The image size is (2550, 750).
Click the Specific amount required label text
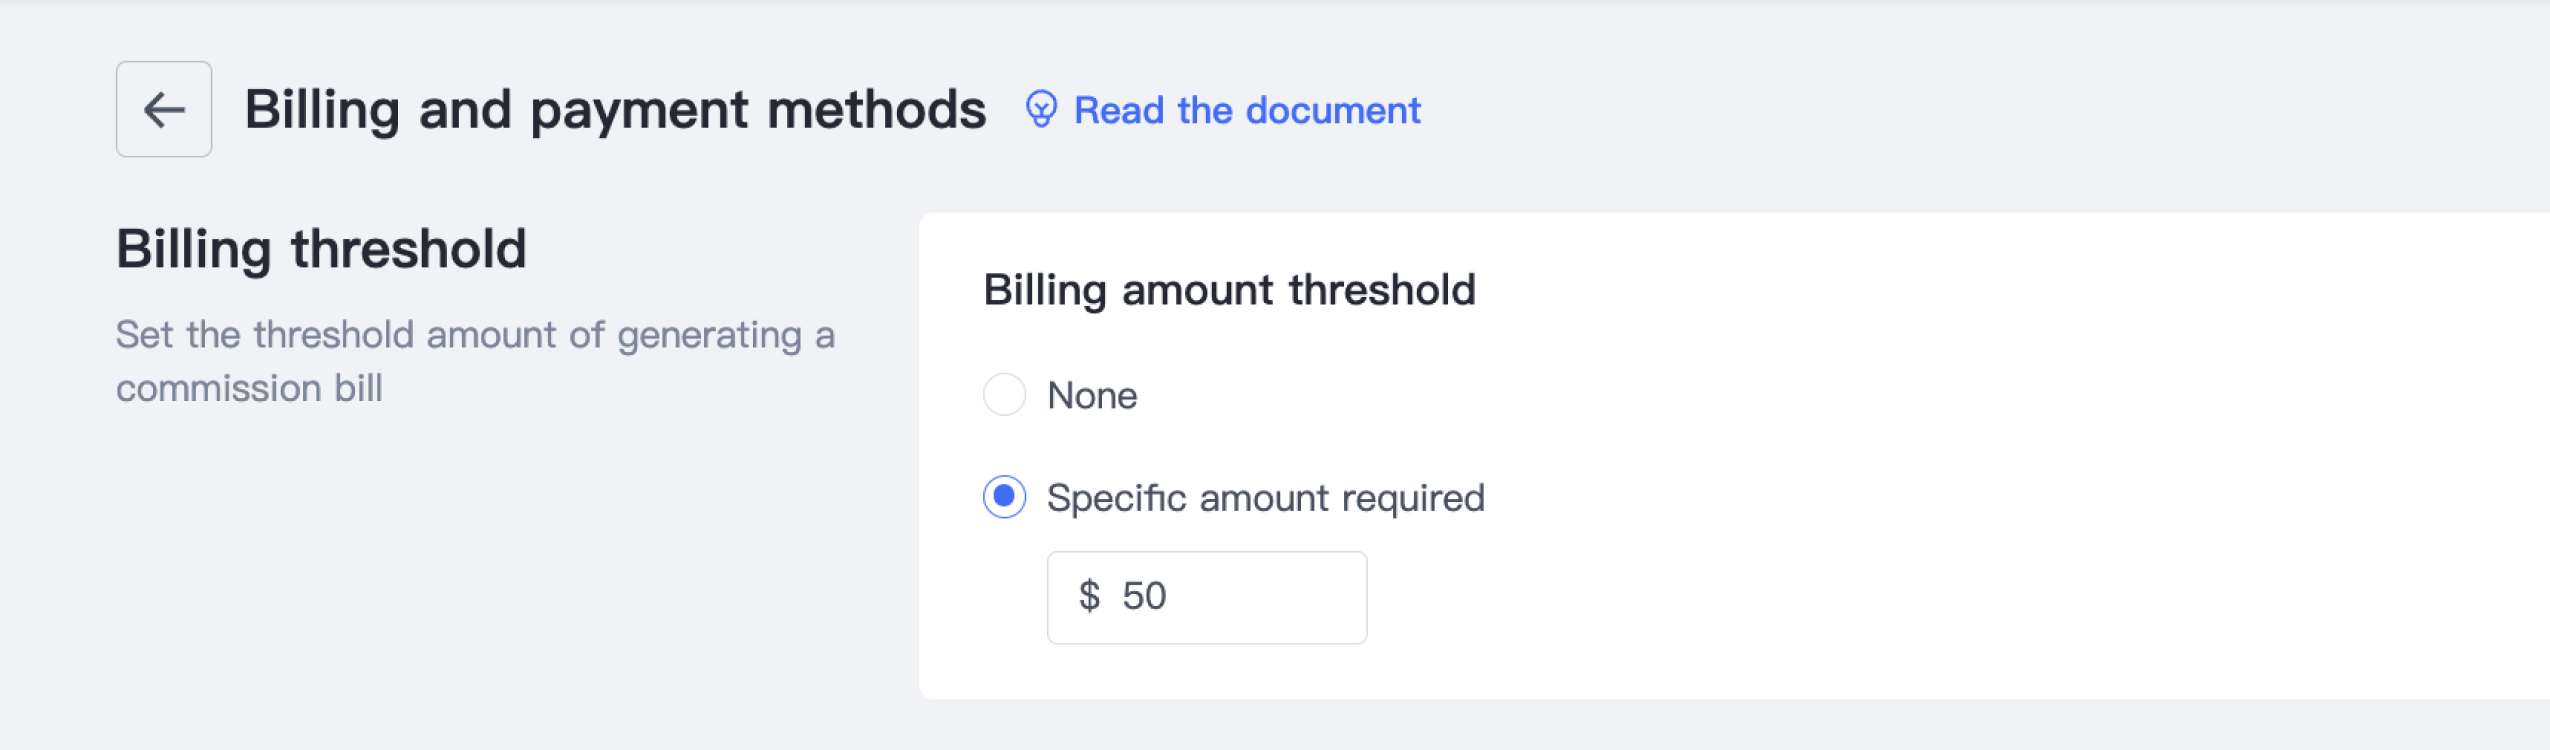(1265, 498)
